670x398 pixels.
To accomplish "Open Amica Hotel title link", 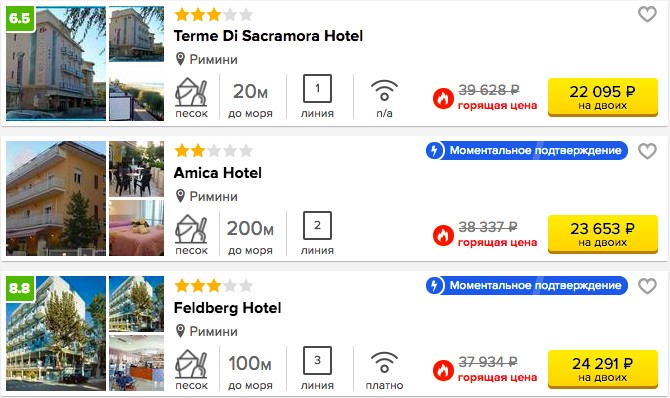I will pyautogui.click(x=217, y=173).
